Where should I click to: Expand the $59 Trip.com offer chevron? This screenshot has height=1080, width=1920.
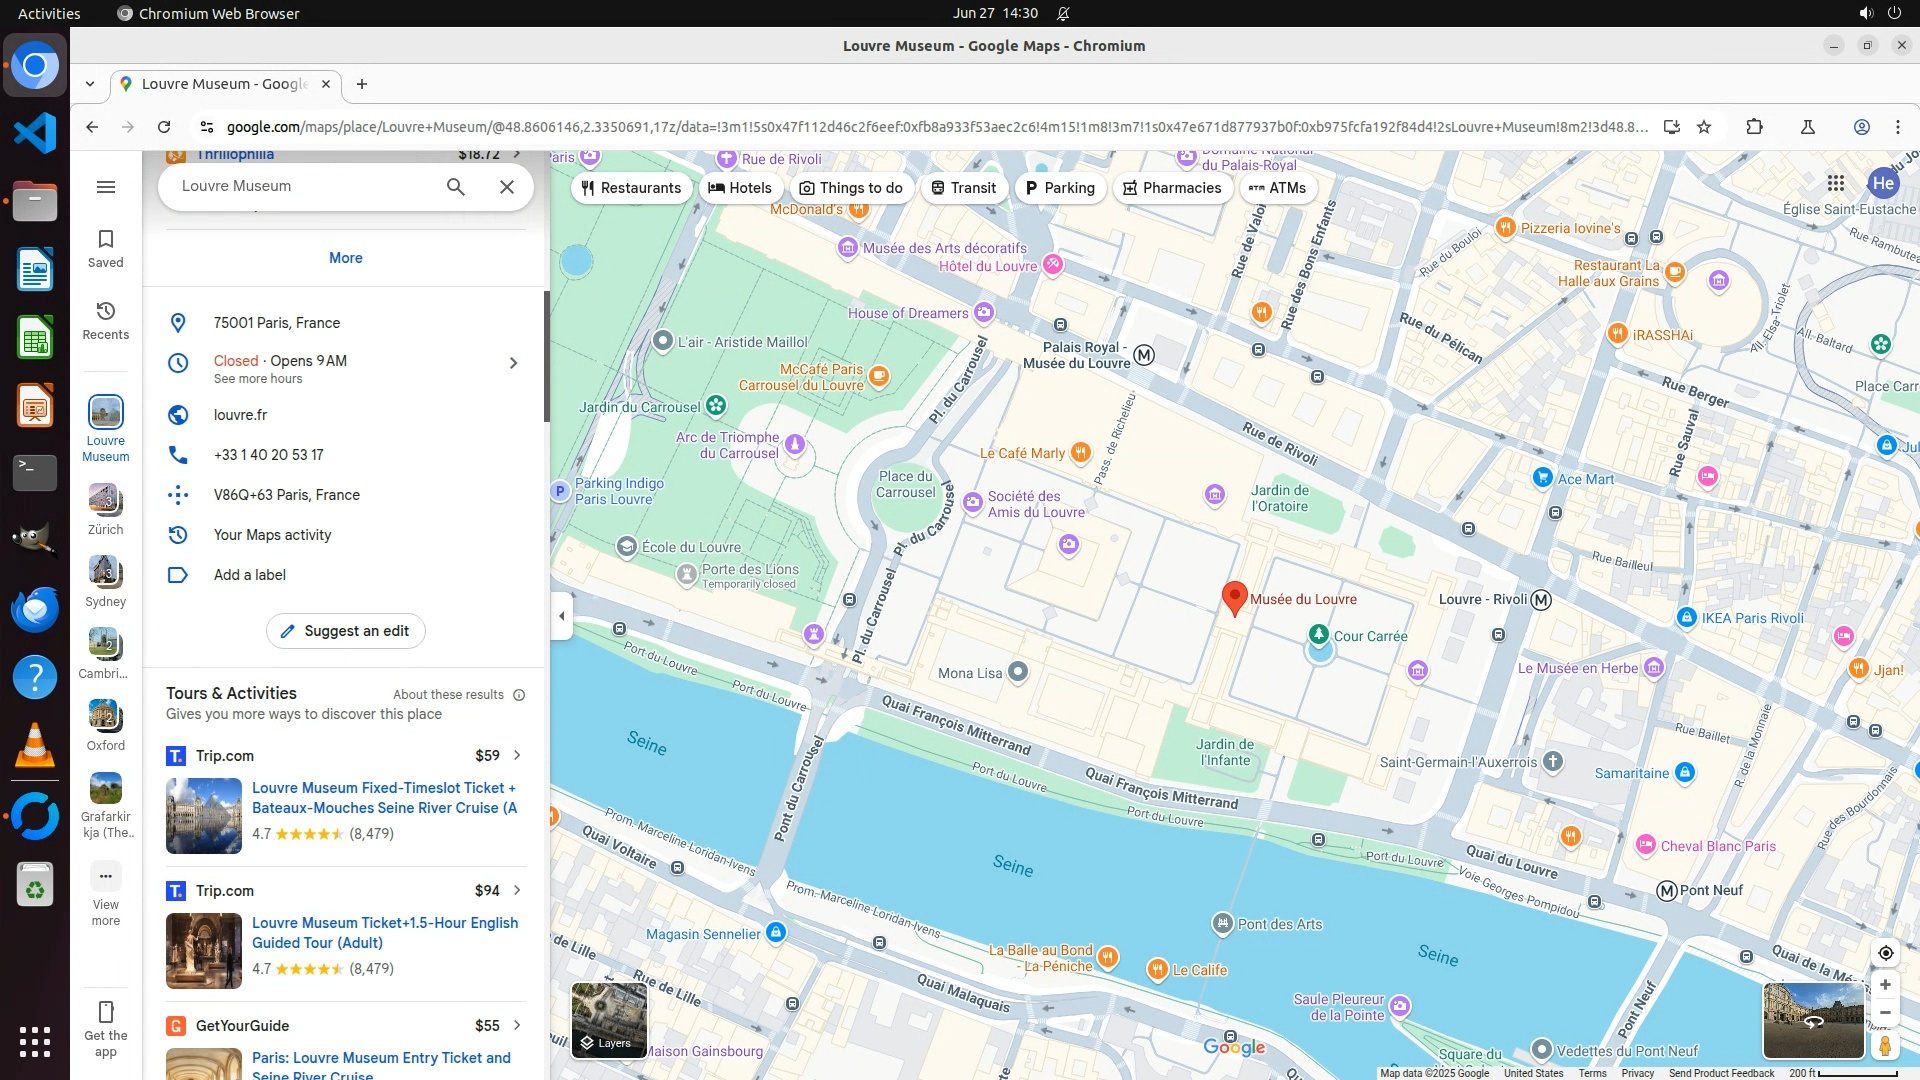(517, 755)
